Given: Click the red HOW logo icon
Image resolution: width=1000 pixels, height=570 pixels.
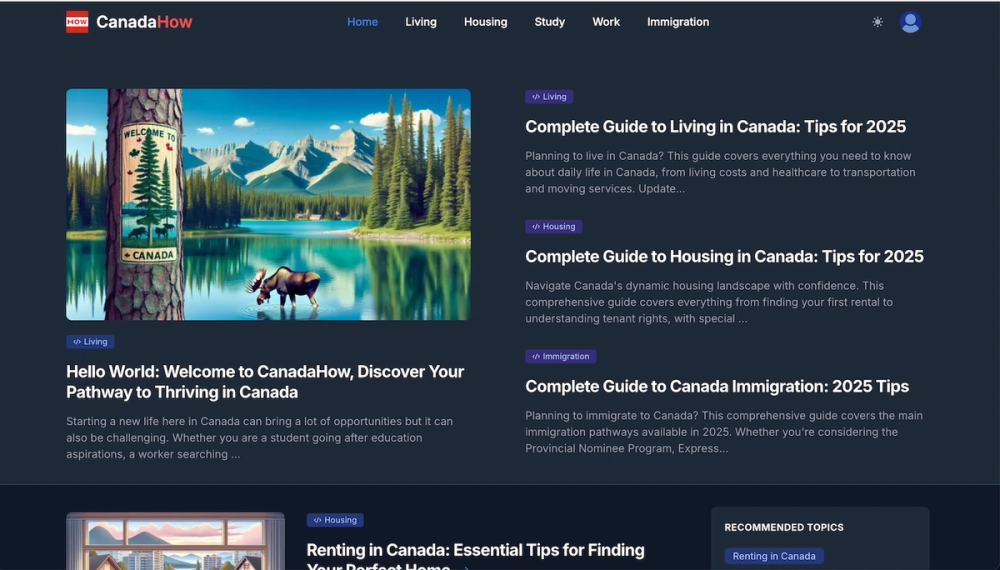Looking at the screenshot, I should tap(77, 22).
